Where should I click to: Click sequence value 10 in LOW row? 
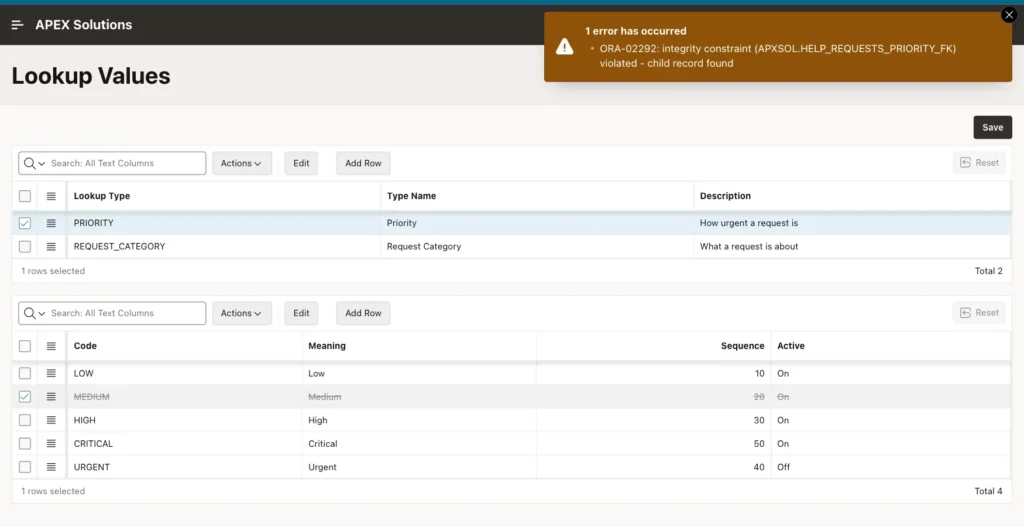click(654, 374)
